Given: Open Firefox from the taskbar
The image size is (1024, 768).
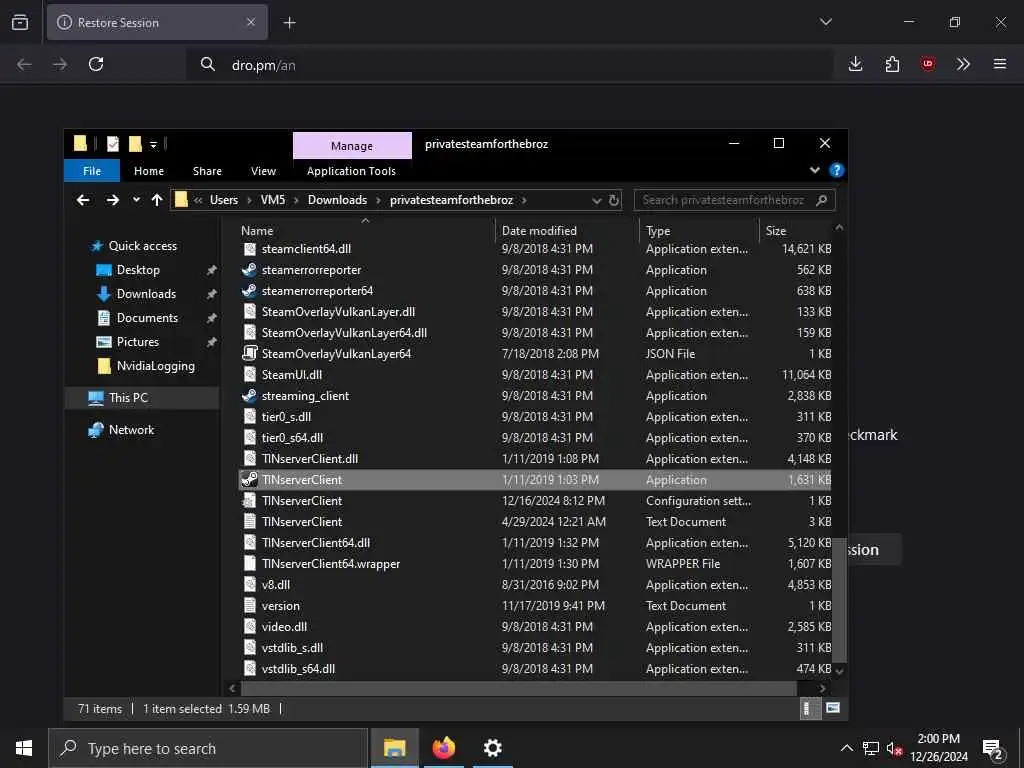Looking at the screenshot, I should (443, 748).
